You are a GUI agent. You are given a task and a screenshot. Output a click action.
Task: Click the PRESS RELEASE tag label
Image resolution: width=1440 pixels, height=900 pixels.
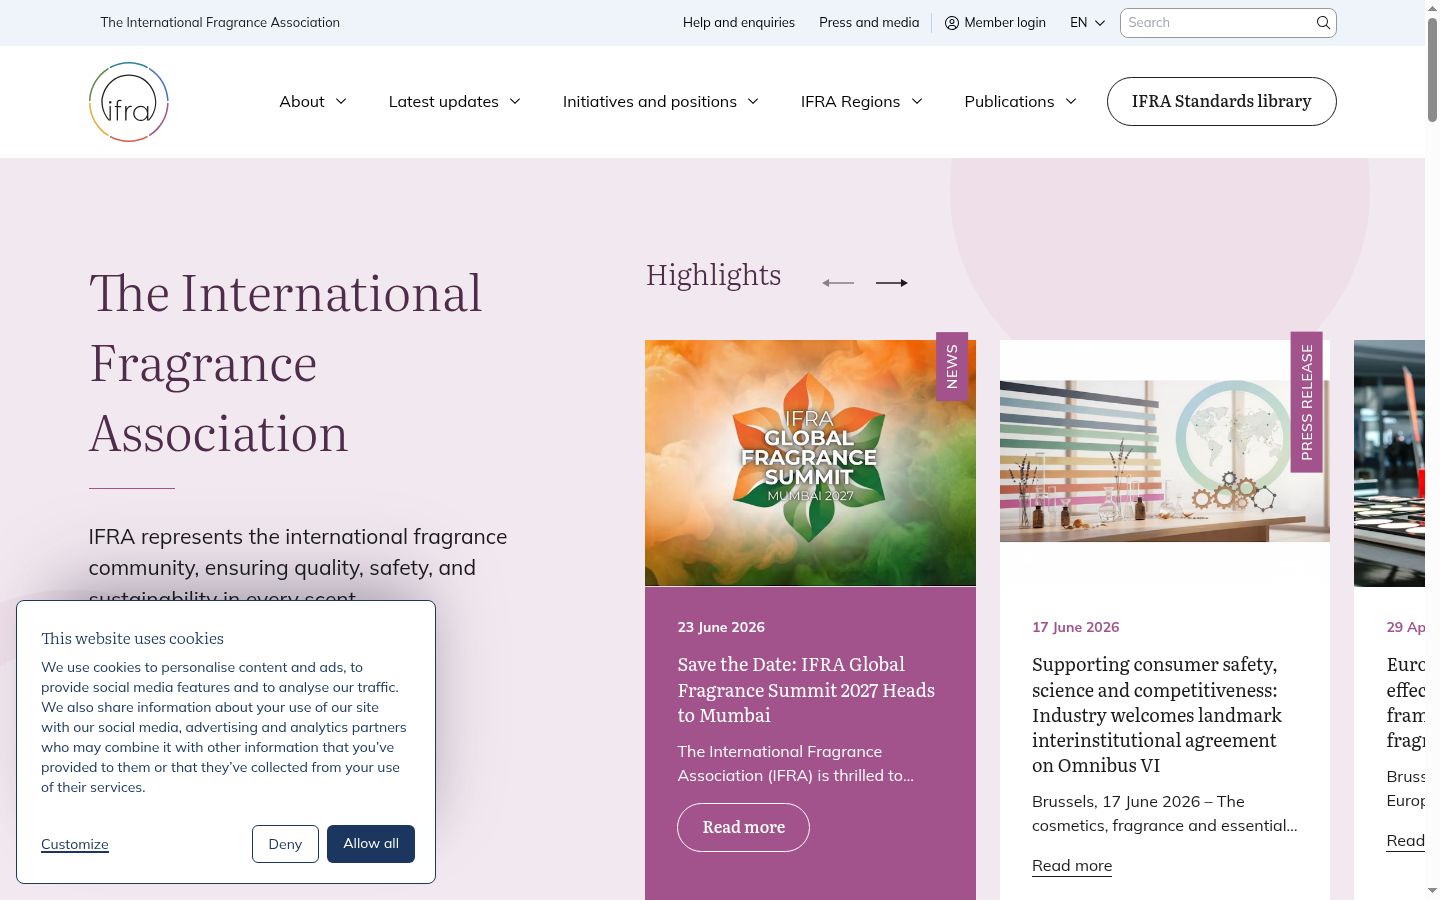1307,402
